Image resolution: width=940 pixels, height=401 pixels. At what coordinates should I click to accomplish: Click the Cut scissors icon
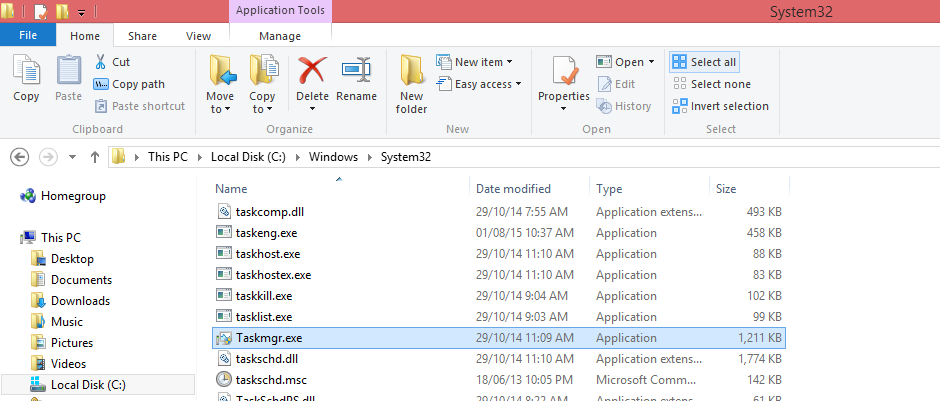(x=101, y=62)
